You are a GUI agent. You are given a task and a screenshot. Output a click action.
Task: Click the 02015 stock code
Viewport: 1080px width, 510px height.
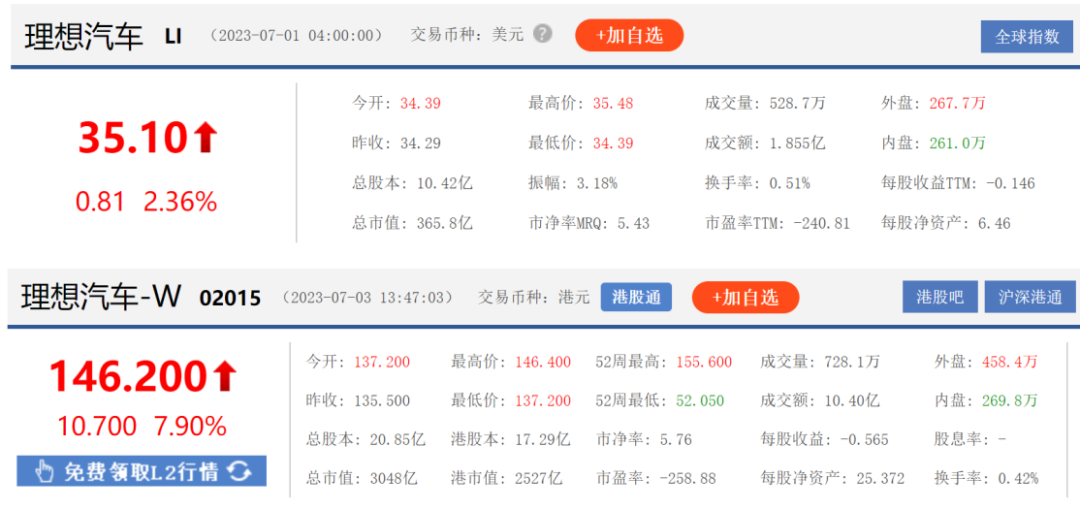pyautogui.click(x=230, y=298)
